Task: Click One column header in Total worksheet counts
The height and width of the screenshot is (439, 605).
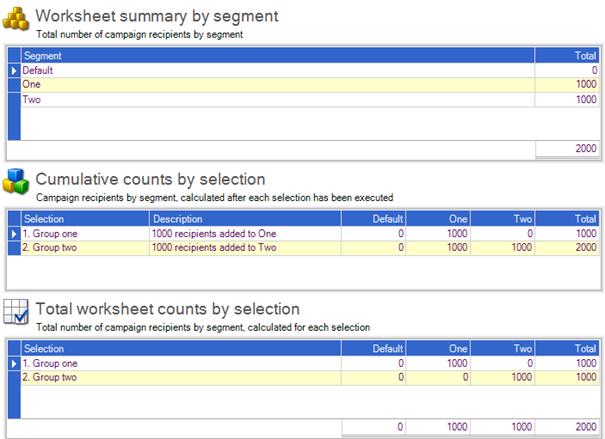Action: (x=438, y=348)
